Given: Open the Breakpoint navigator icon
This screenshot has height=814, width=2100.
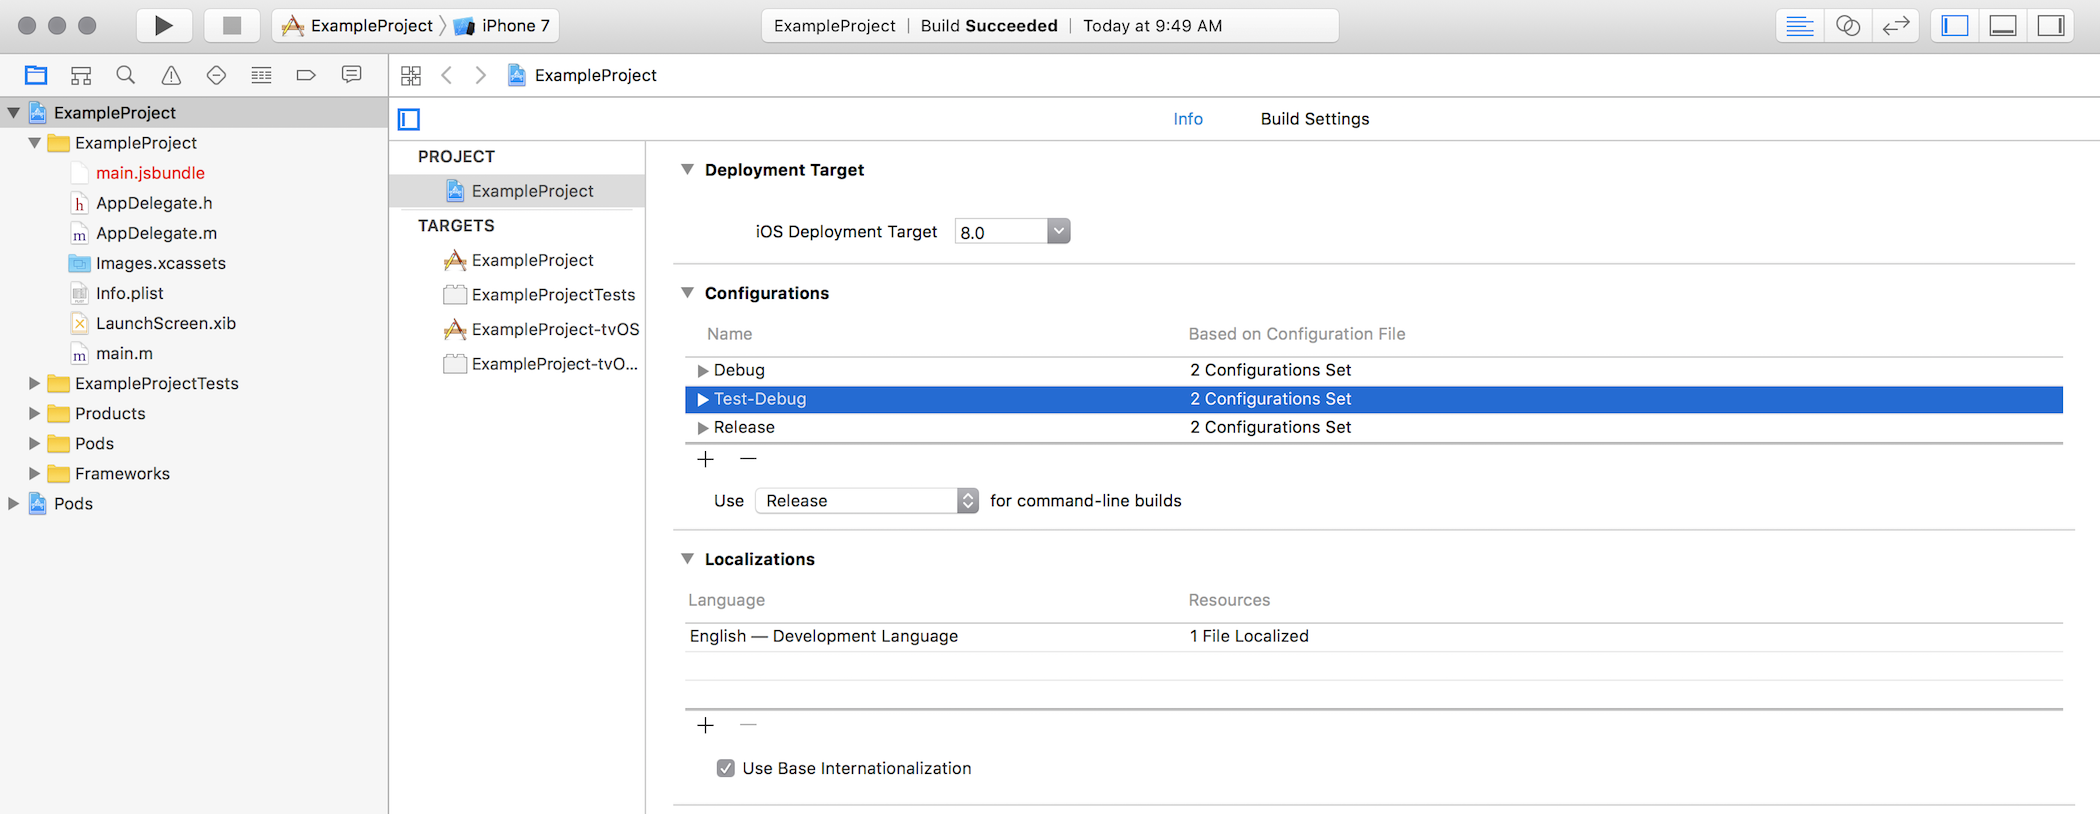Looking at the screenshot, I should (x=306, y=75).
